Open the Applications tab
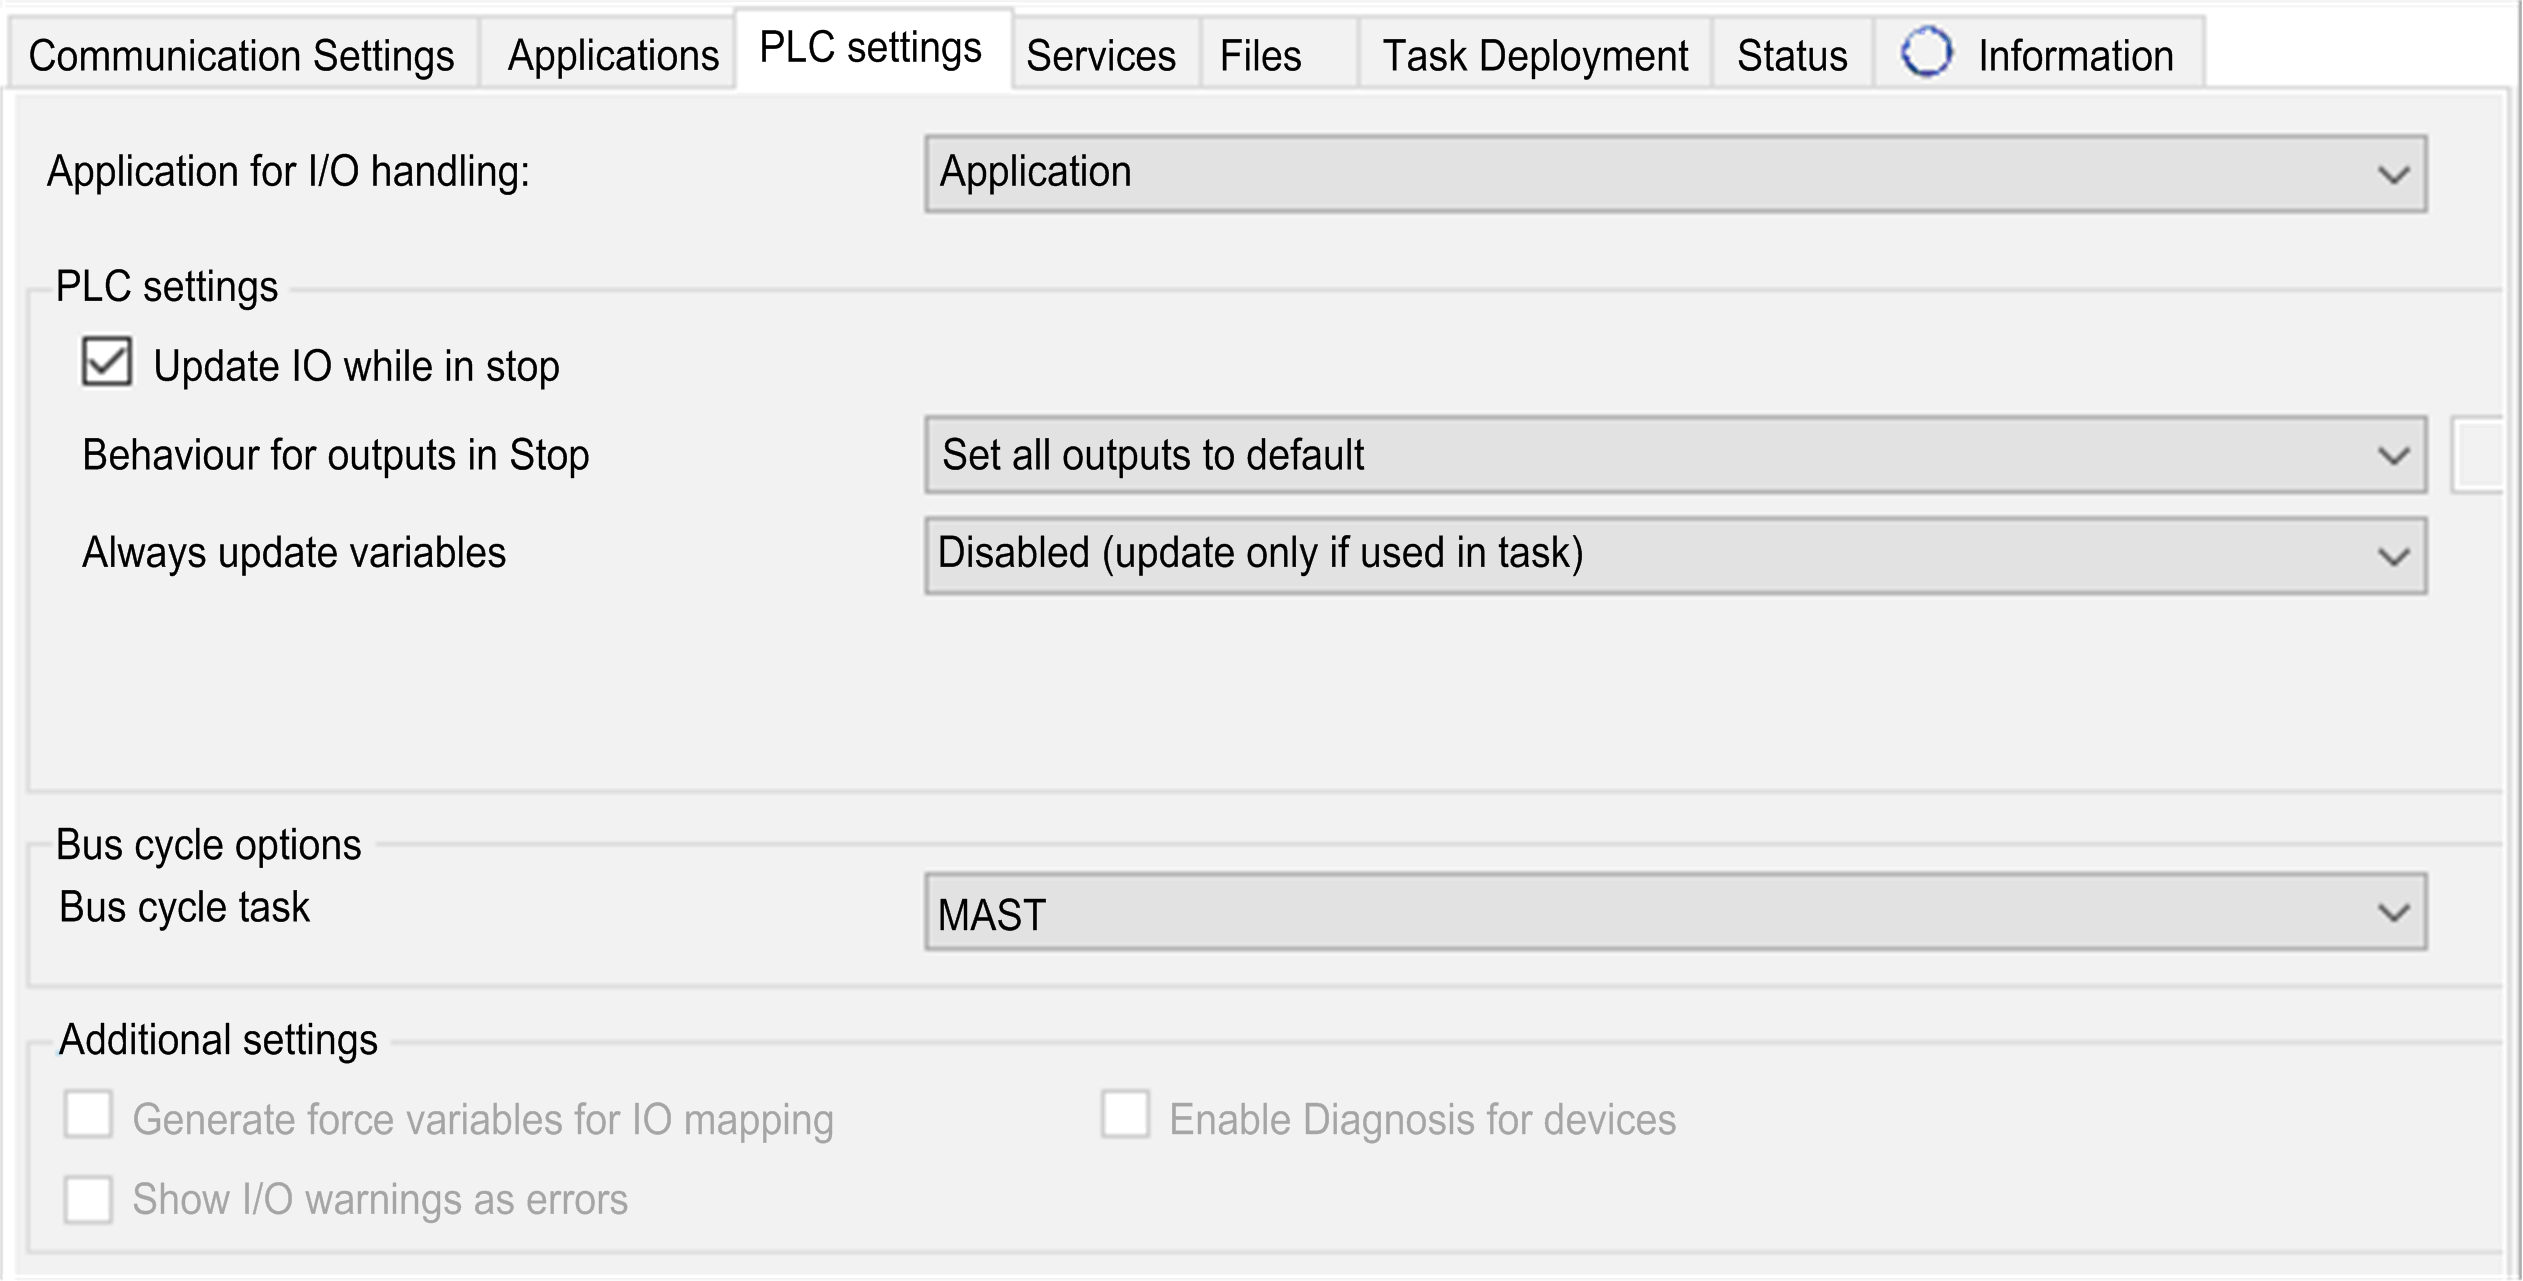Viewport: 2523px width, 1281px height. coord(613,55)
